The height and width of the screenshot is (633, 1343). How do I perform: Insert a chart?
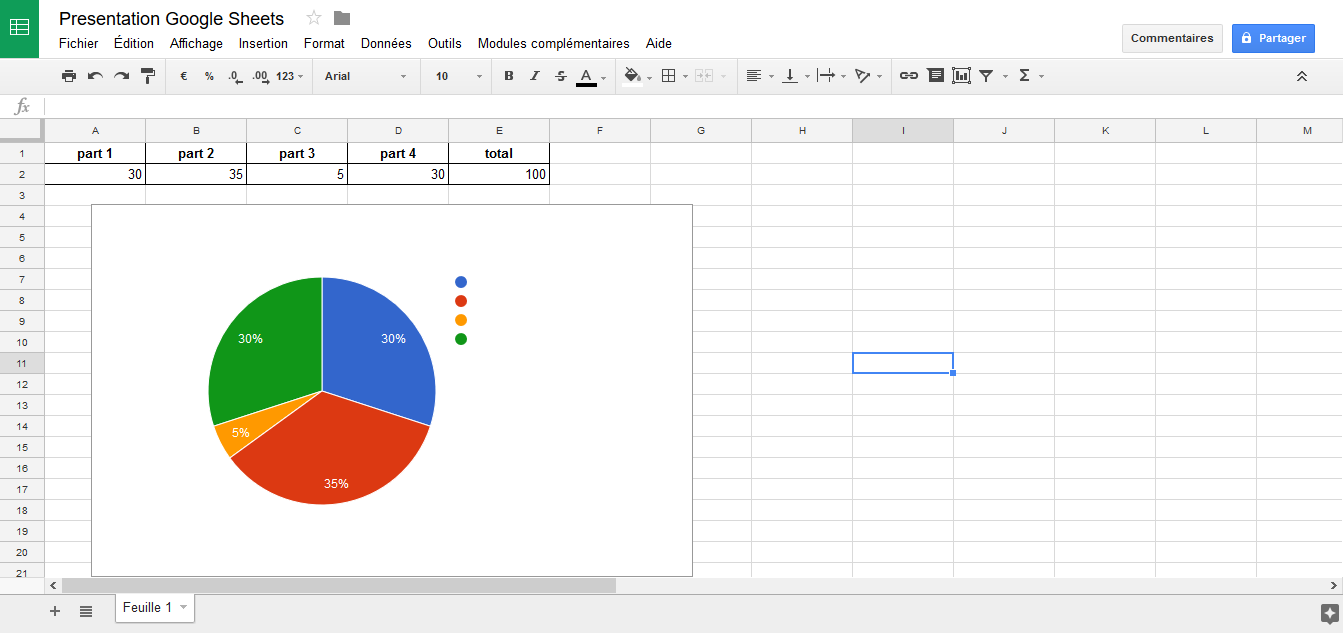[x=961, y=75]
